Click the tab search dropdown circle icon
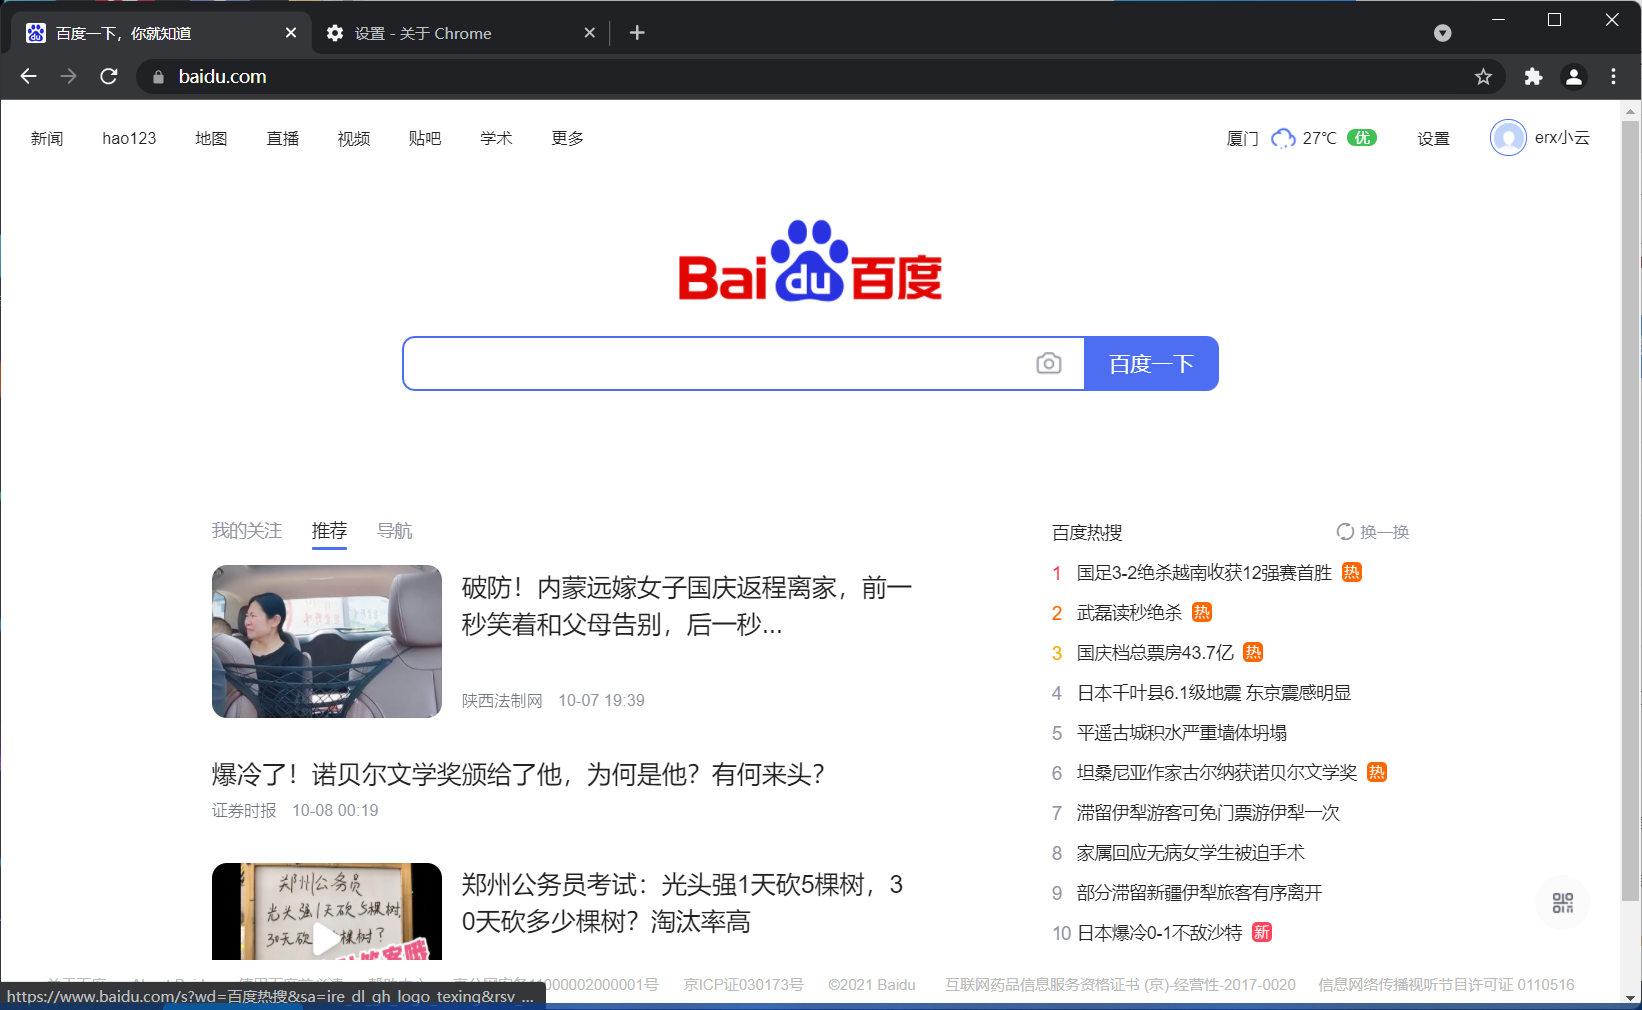The width and height of the screenshot is (1642, 1010). point(1442,33)
